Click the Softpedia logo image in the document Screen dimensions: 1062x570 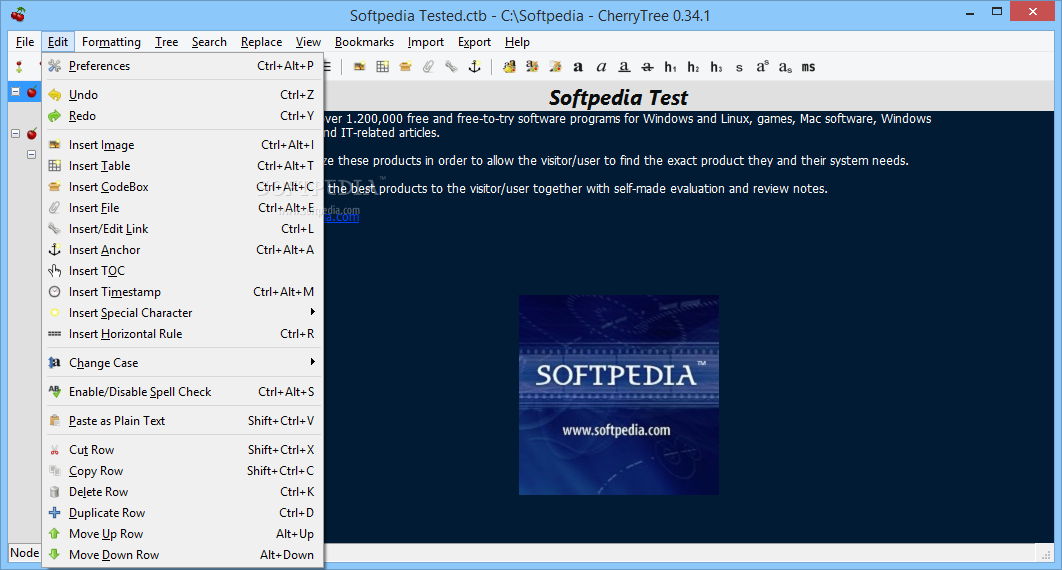(x=619, y=395)
